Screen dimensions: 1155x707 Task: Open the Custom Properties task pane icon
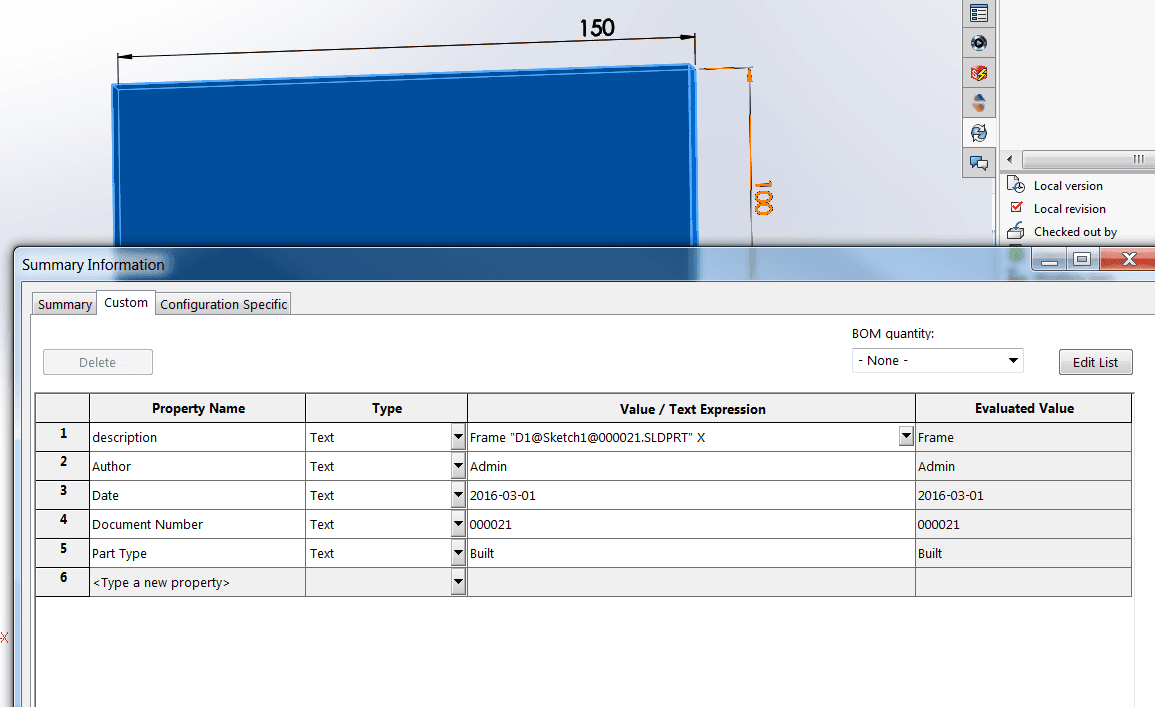point(979,13)
